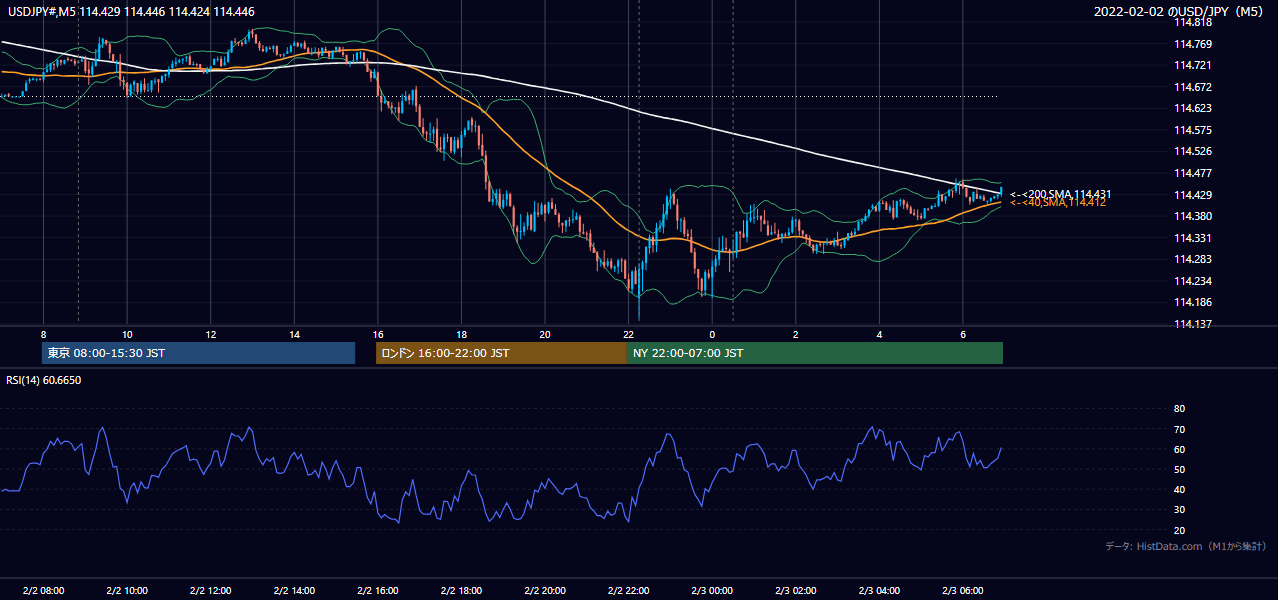Click RSI axis level 50

coord(1180,470)
